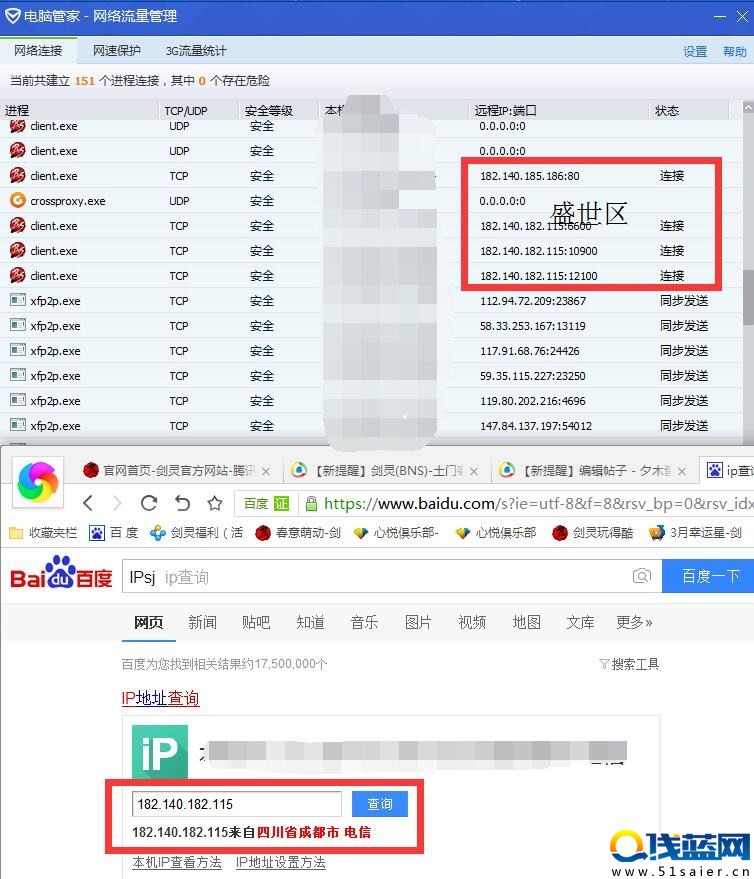754x879 pixels.
Task: Go forward in the browser
Action: pyautogui.click(x=117, y=503)
